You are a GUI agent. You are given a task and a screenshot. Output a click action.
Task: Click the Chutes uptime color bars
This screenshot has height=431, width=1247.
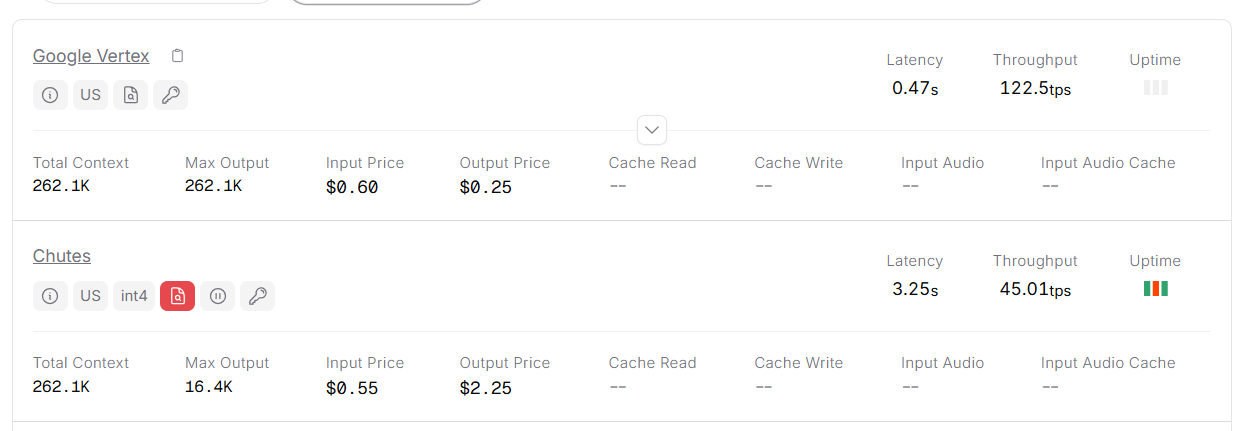pyautogui.click(x=1155, y=289)
